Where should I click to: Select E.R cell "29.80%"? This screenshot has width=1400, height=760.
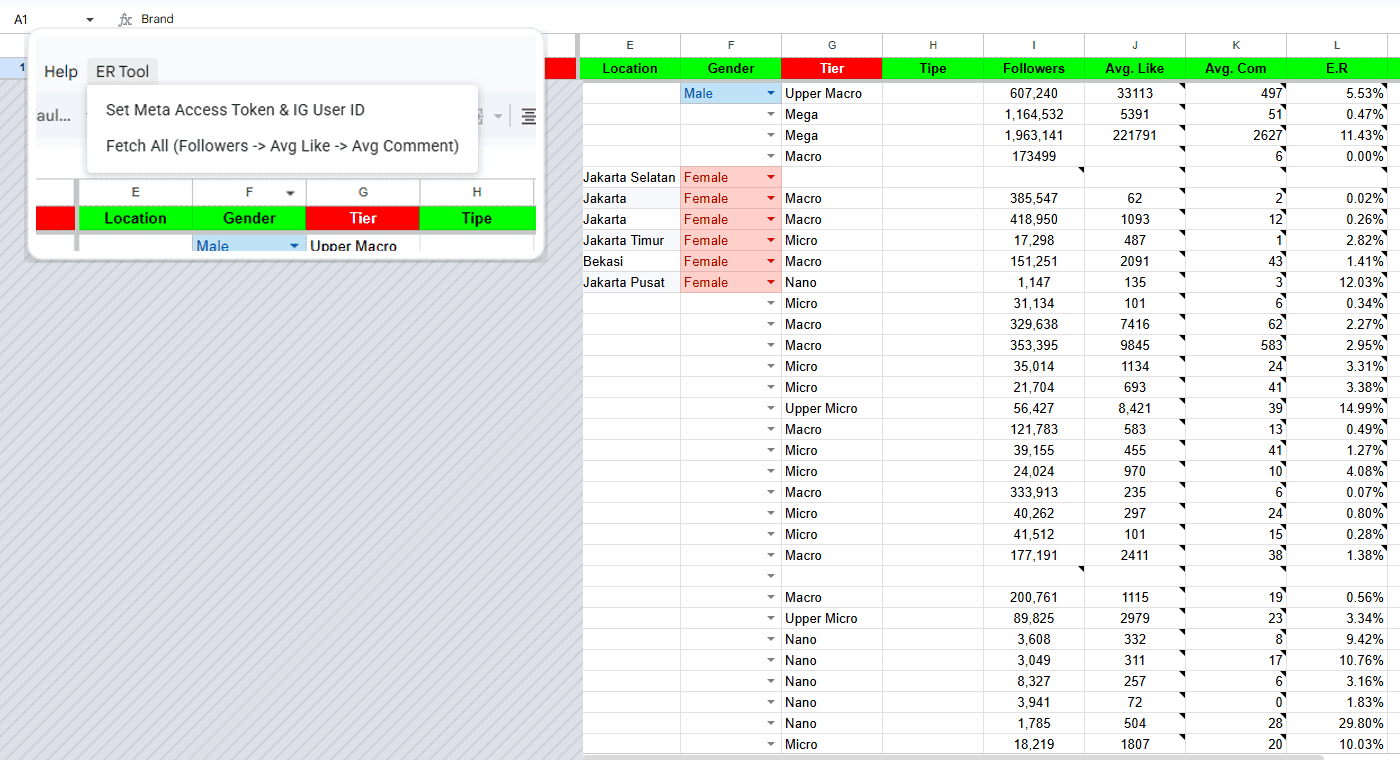click(1337, 723)
